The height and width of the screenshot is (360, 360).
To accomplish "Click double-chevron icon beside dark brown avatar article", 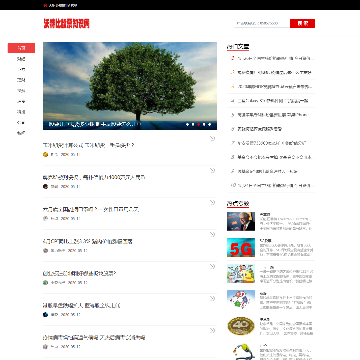I will point(212,170).
